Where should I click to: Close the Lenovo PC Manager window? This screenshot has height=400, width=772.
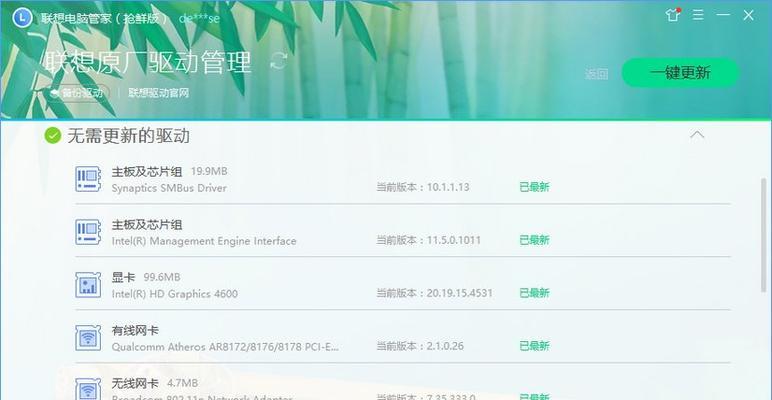coord(748,15)
